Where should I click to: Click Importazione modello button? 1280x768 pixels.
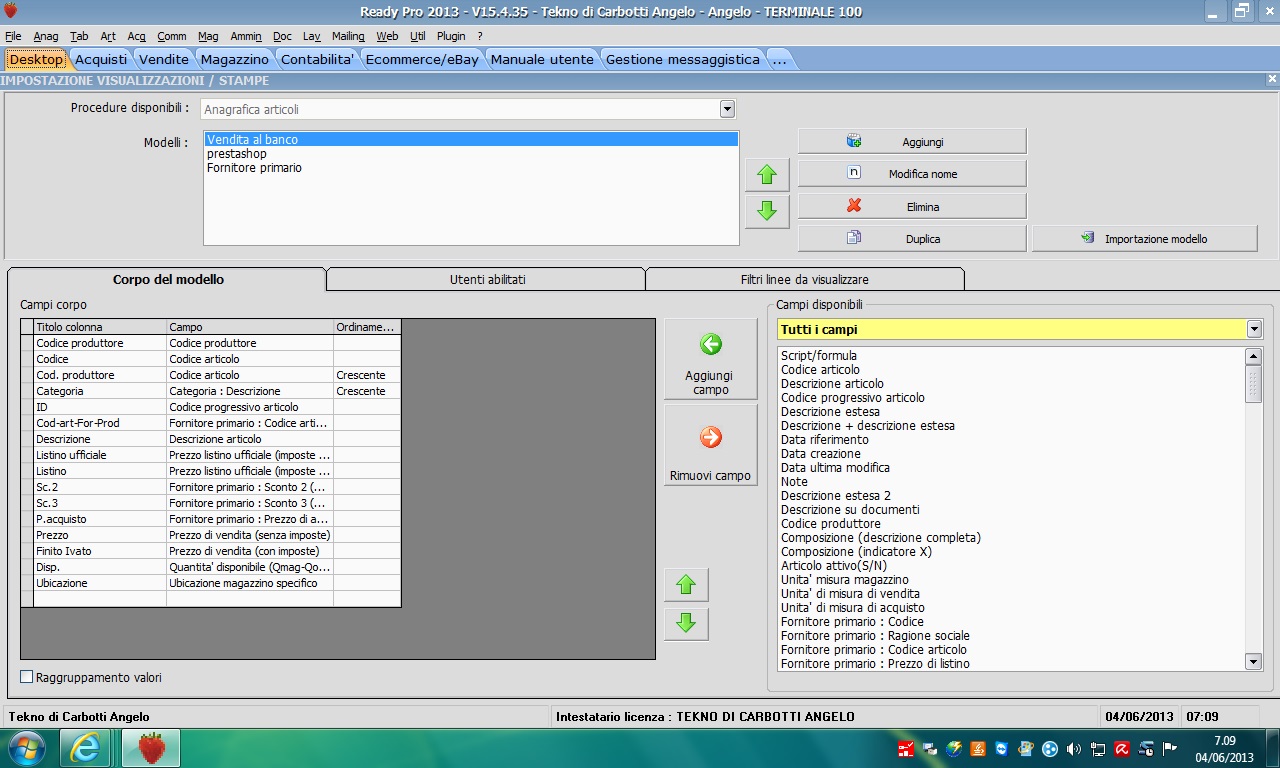pyautogui.click(x=1145, y=238)
